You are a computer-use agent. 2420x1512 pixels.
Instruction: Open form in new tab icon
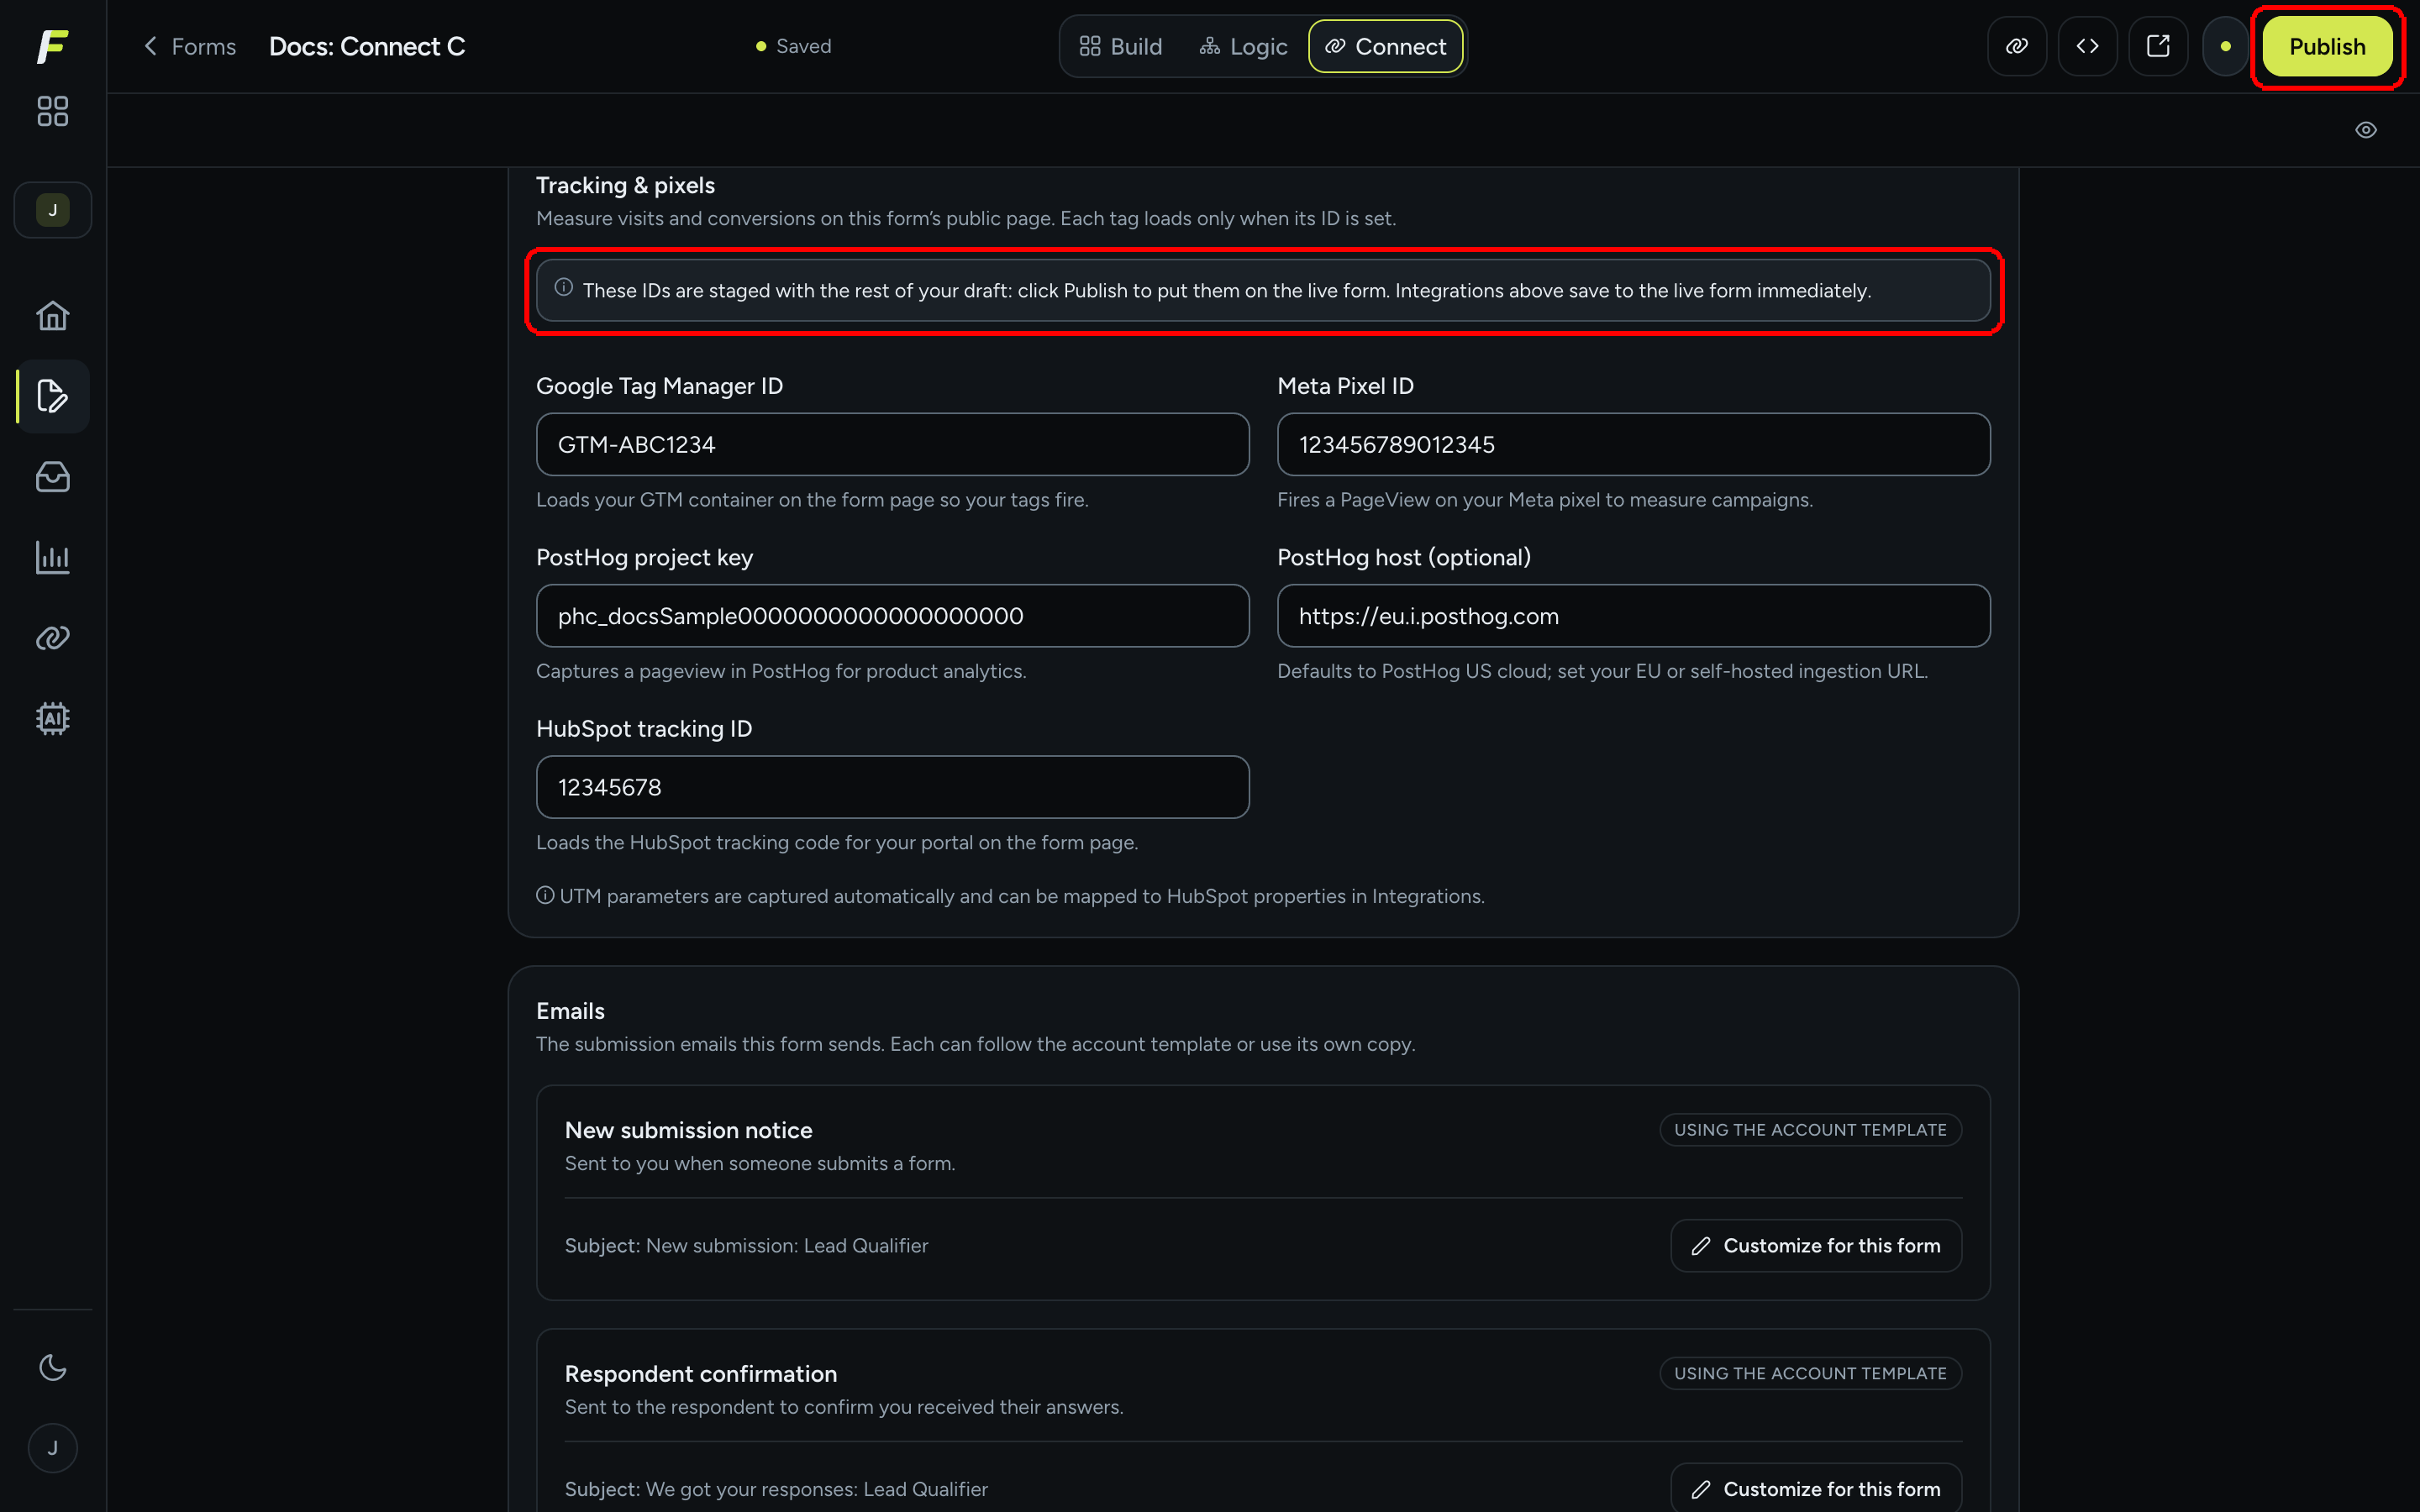click(x=2158, y=46)
